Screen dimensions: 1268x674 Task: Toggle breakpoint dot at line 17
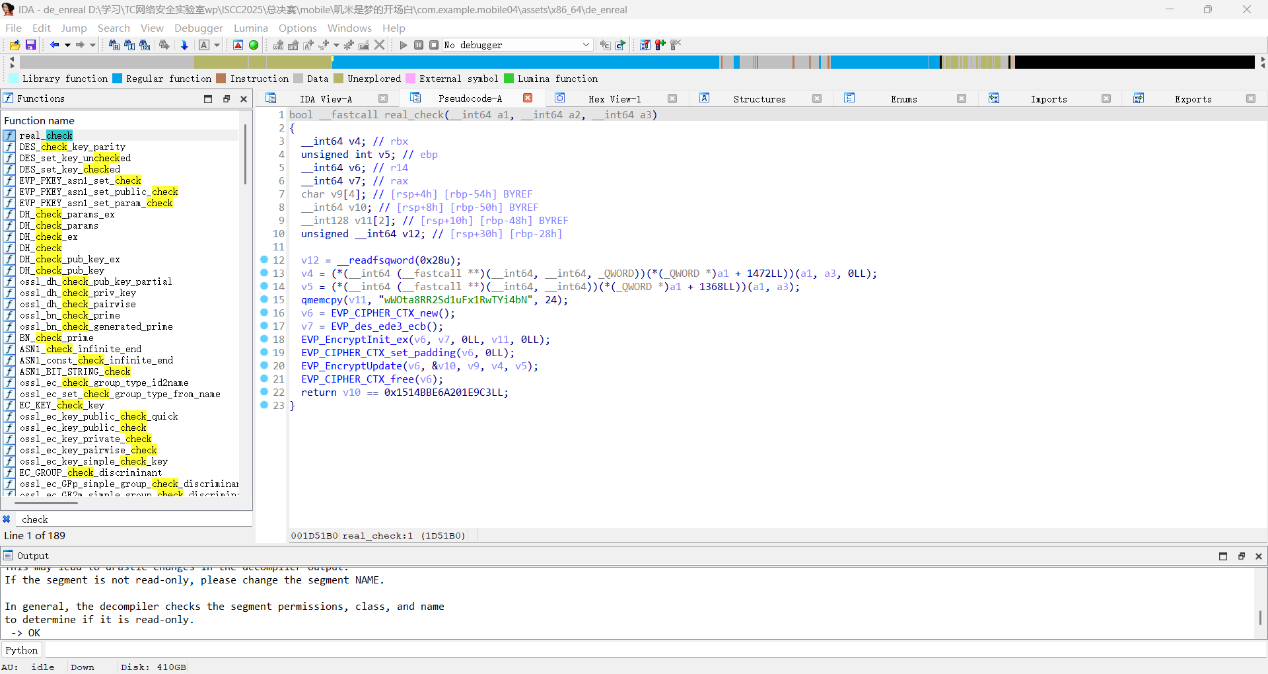point(264,326)
